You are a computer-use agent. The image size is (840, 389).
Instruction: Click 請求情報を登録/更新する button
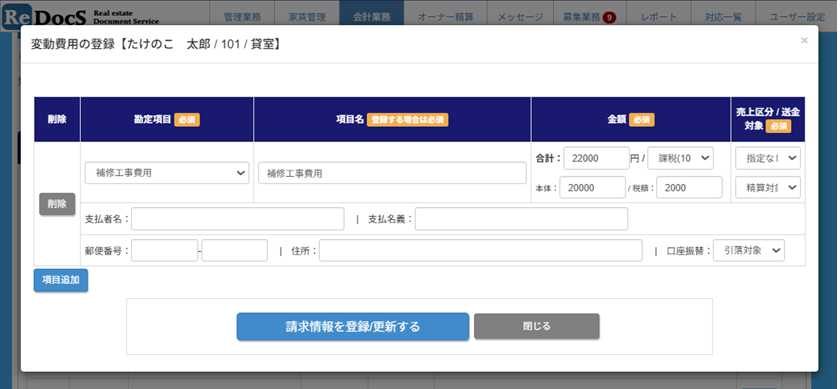352,326
